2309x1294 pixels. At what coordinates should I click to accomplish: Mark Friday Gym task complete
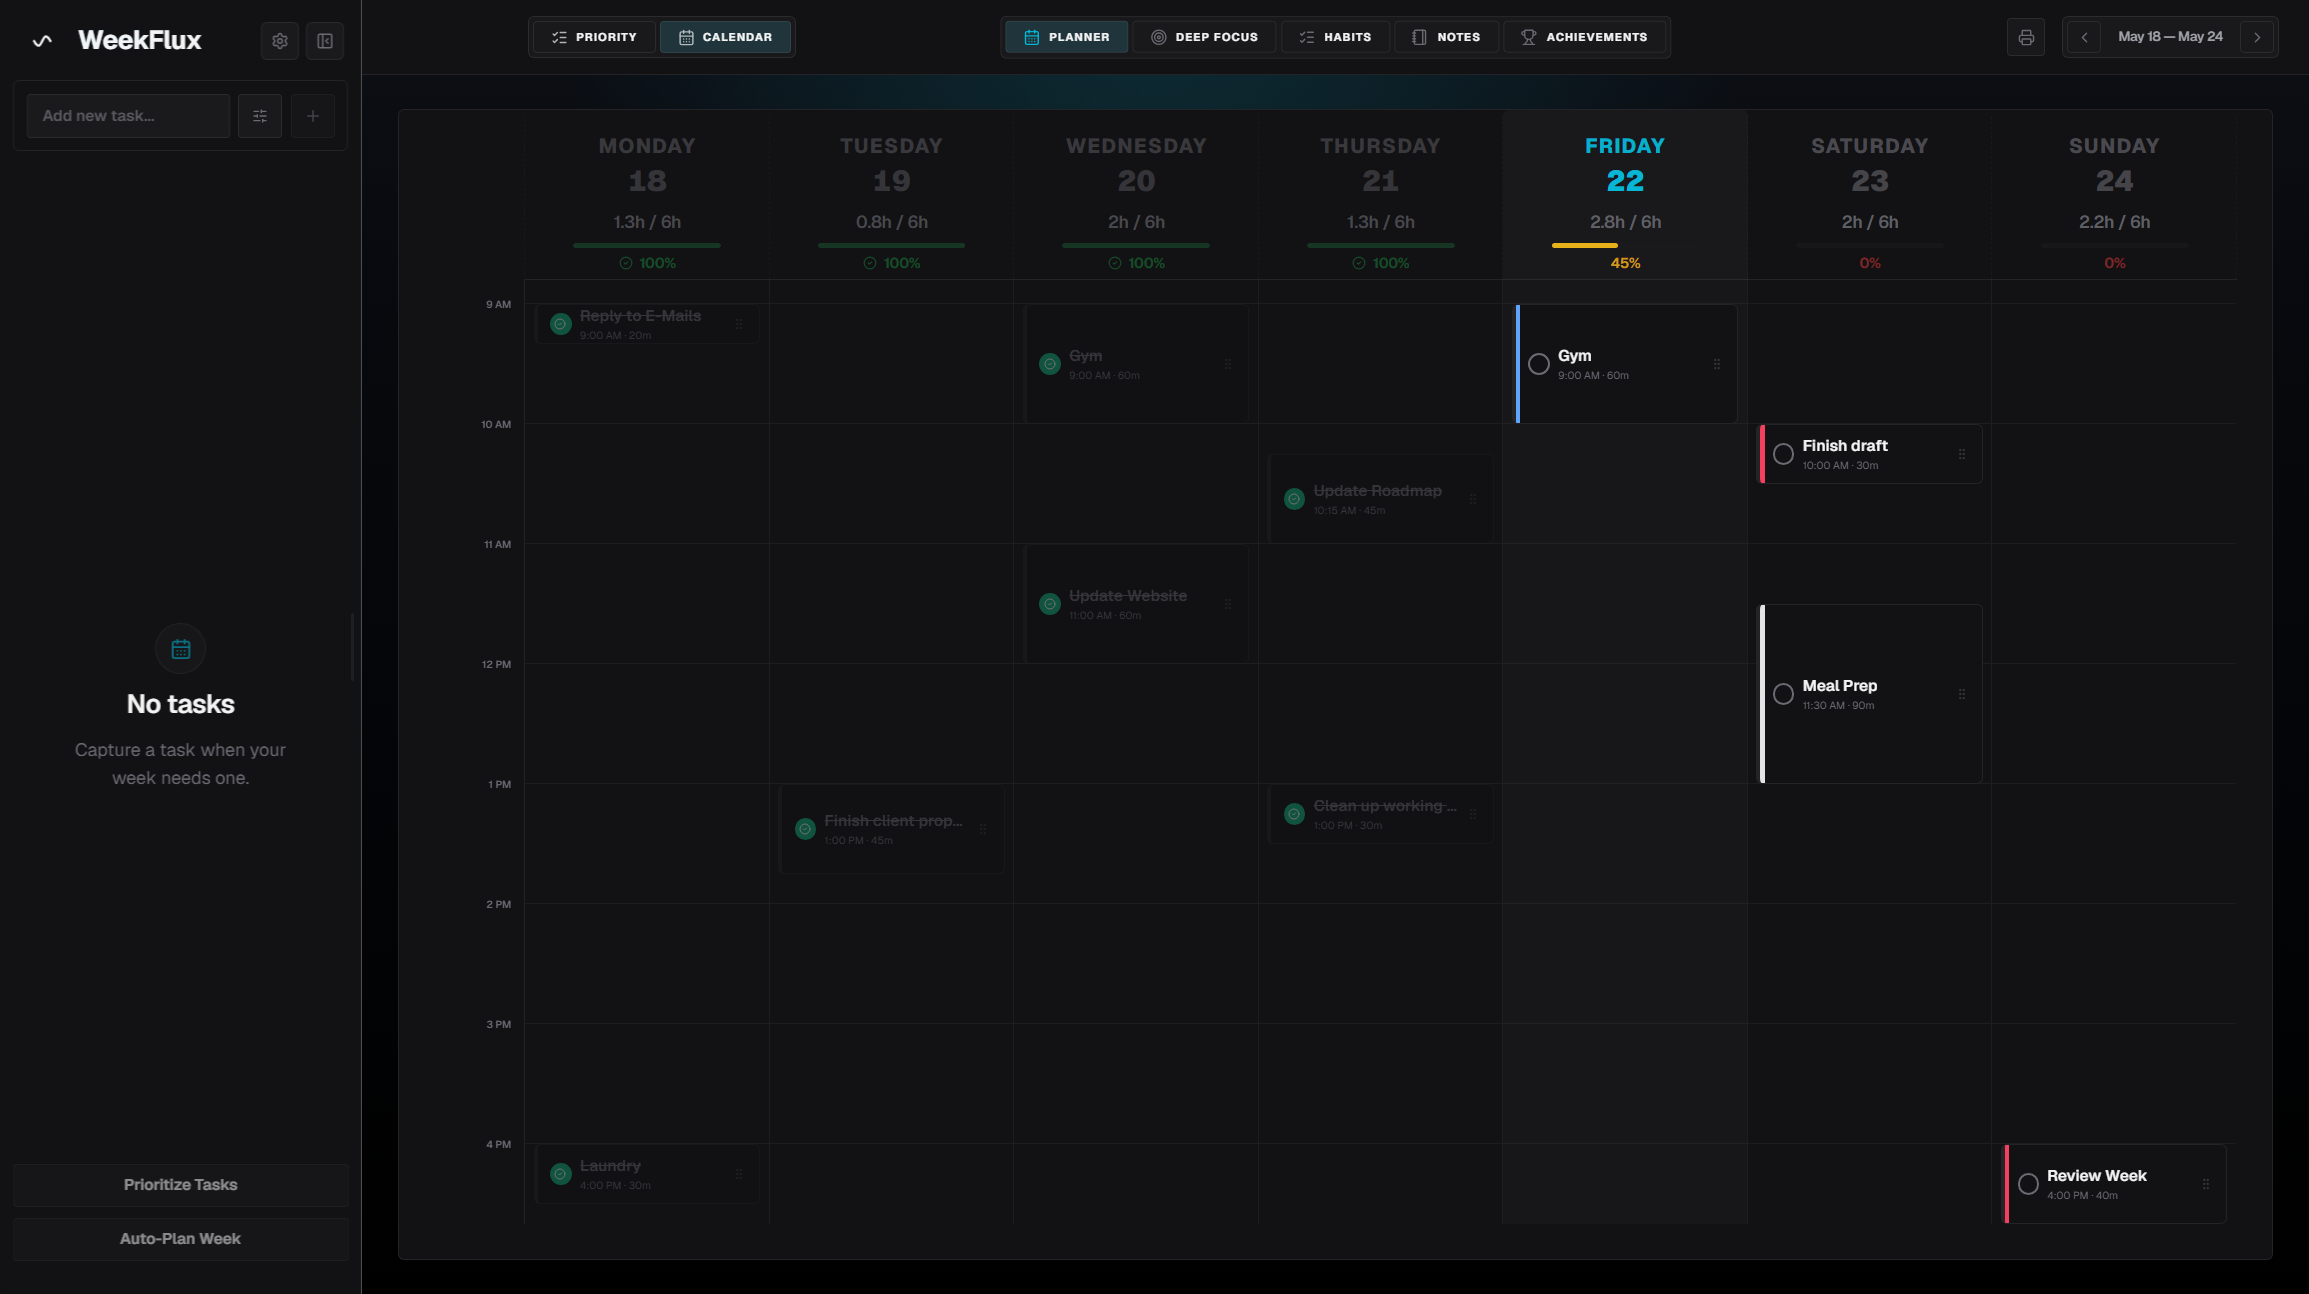pyautogui.click(x=1539, y=364)
